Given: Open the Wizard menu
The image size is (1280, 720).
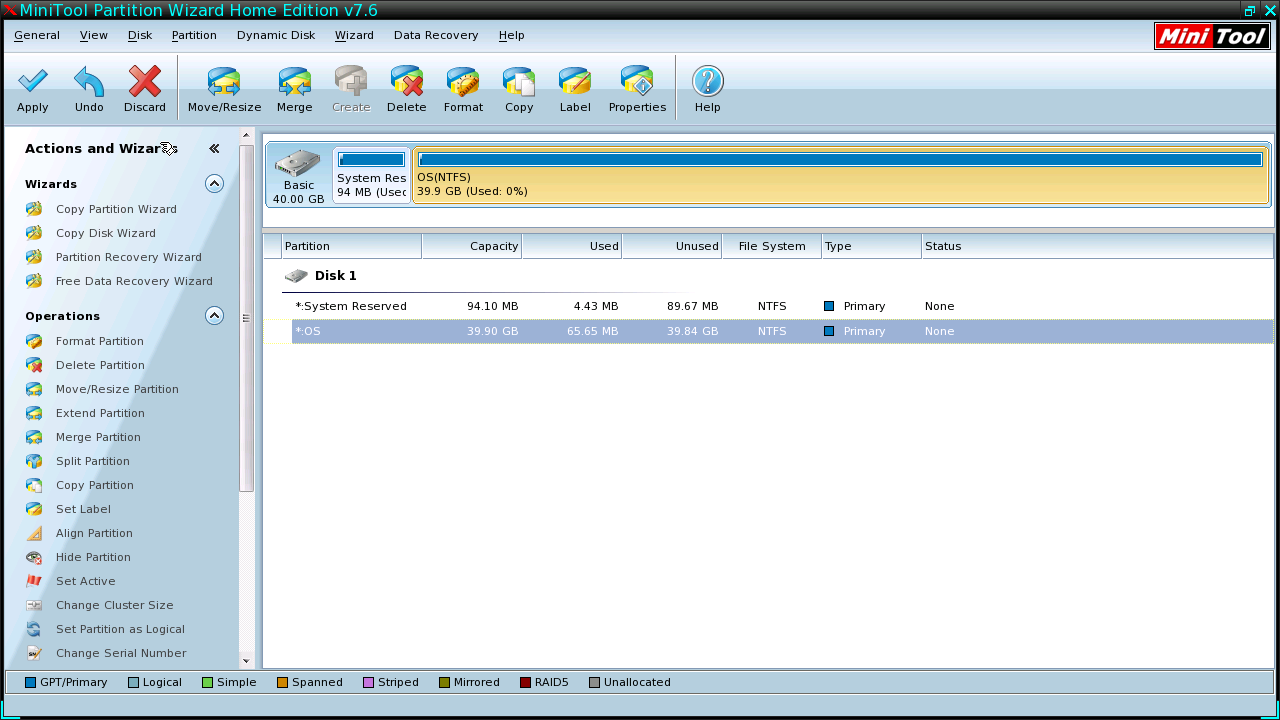Looking at the screenshot, I should pos(354,35).
